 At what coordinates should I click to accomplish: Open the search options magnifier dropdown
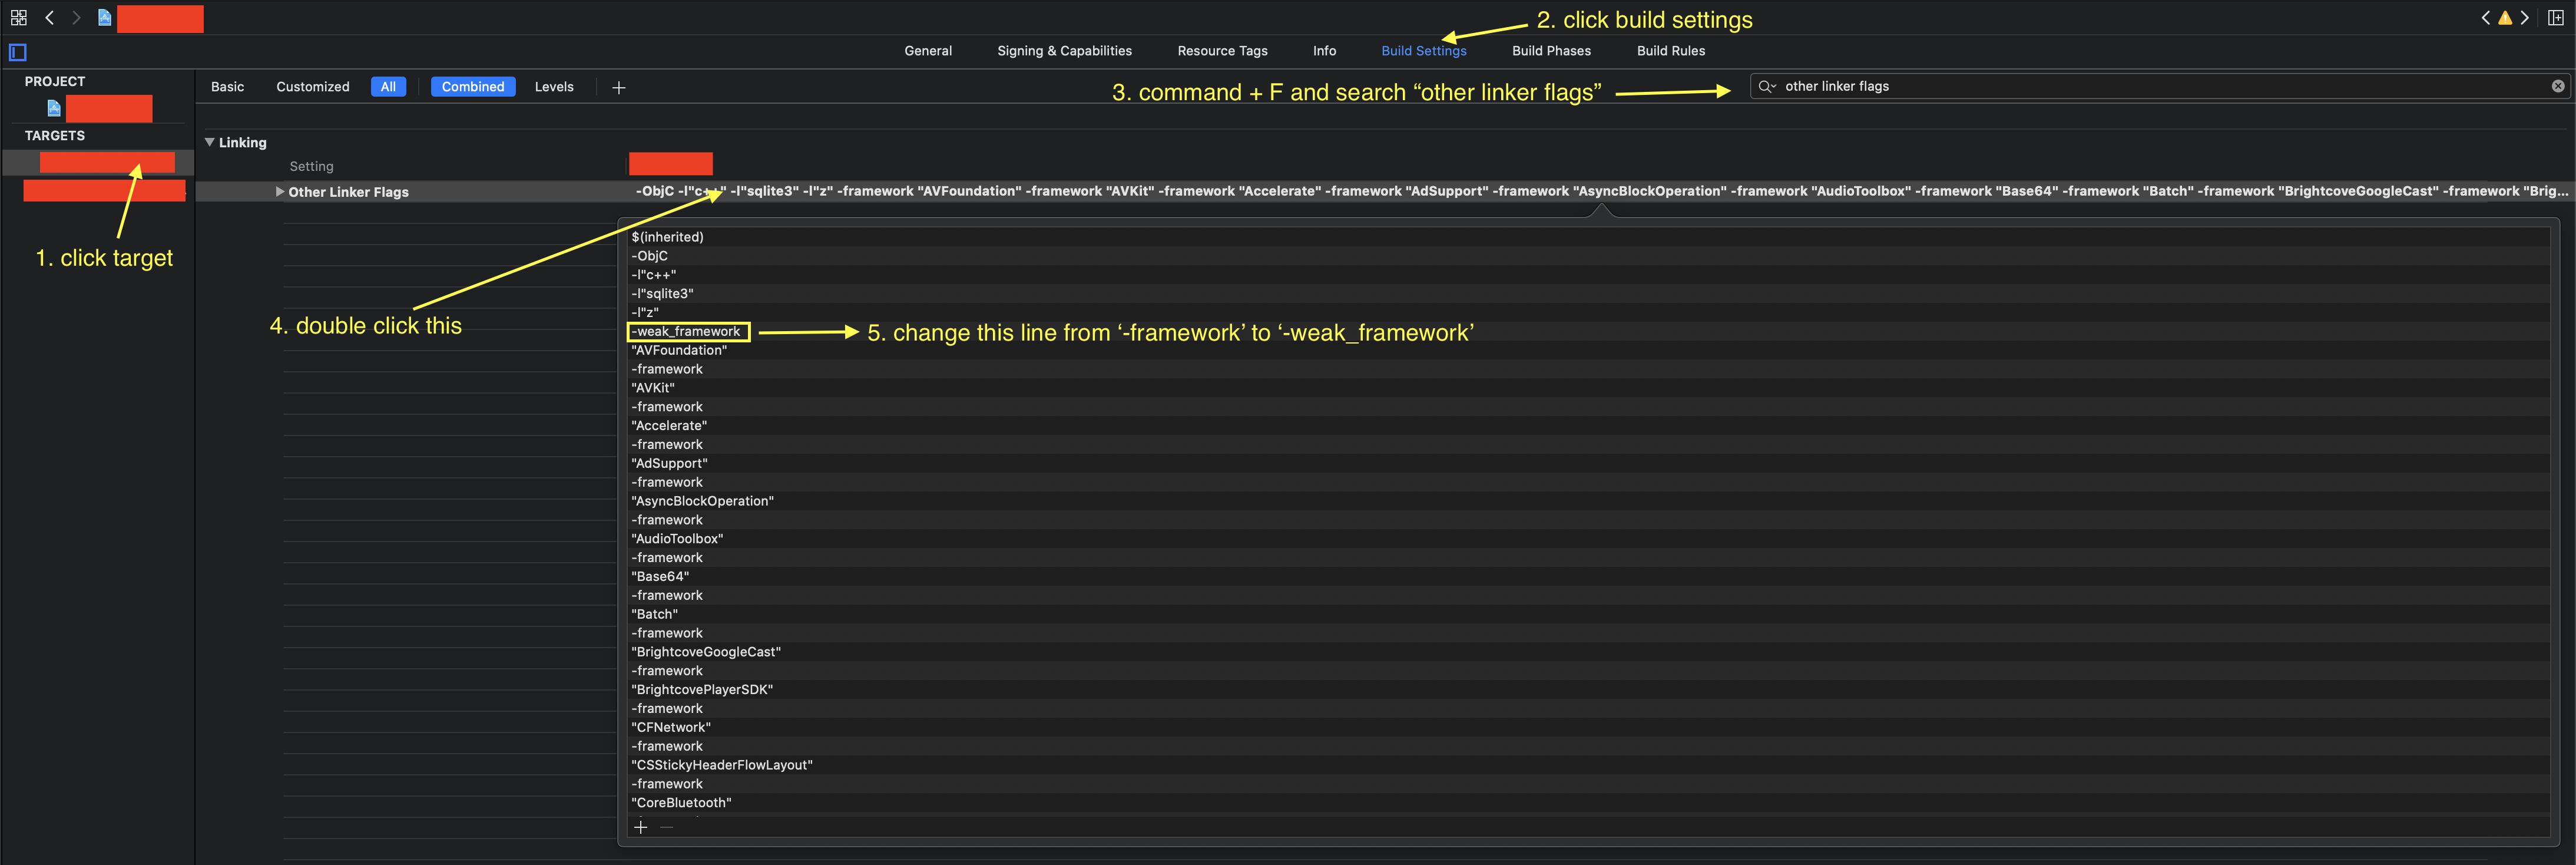click(1767, 86)
